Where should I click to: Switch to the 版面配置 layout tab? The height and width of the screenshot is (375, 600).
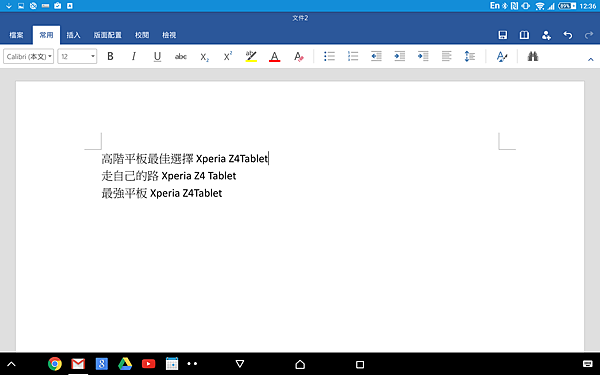coord(108,35)
